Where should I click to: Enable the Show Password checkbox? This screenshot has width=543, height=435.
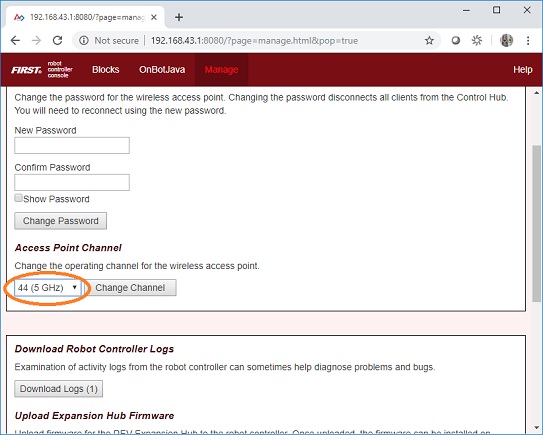point(18,198)
